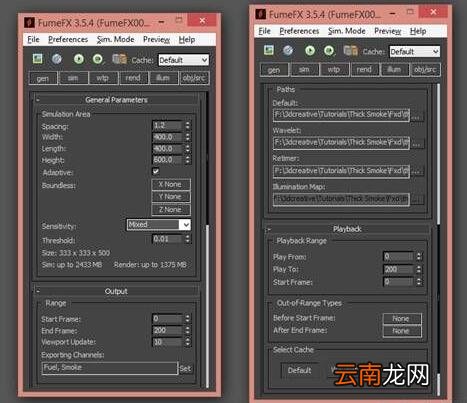Click the Y None boundless button
The image size is (467, 403).
[171, 197]
